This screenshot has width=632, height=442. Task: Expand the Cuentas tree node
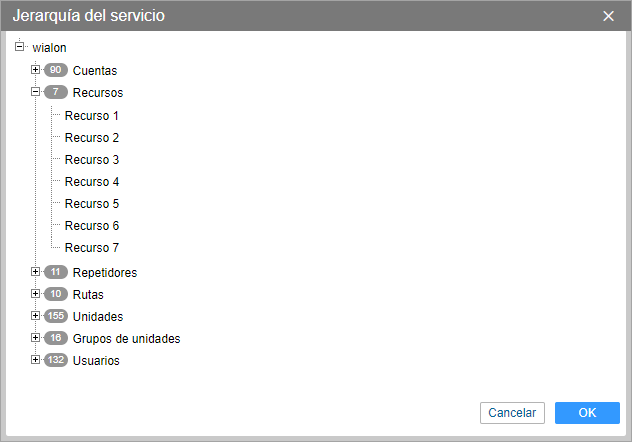pyautogui.click(x=35, y=70)
